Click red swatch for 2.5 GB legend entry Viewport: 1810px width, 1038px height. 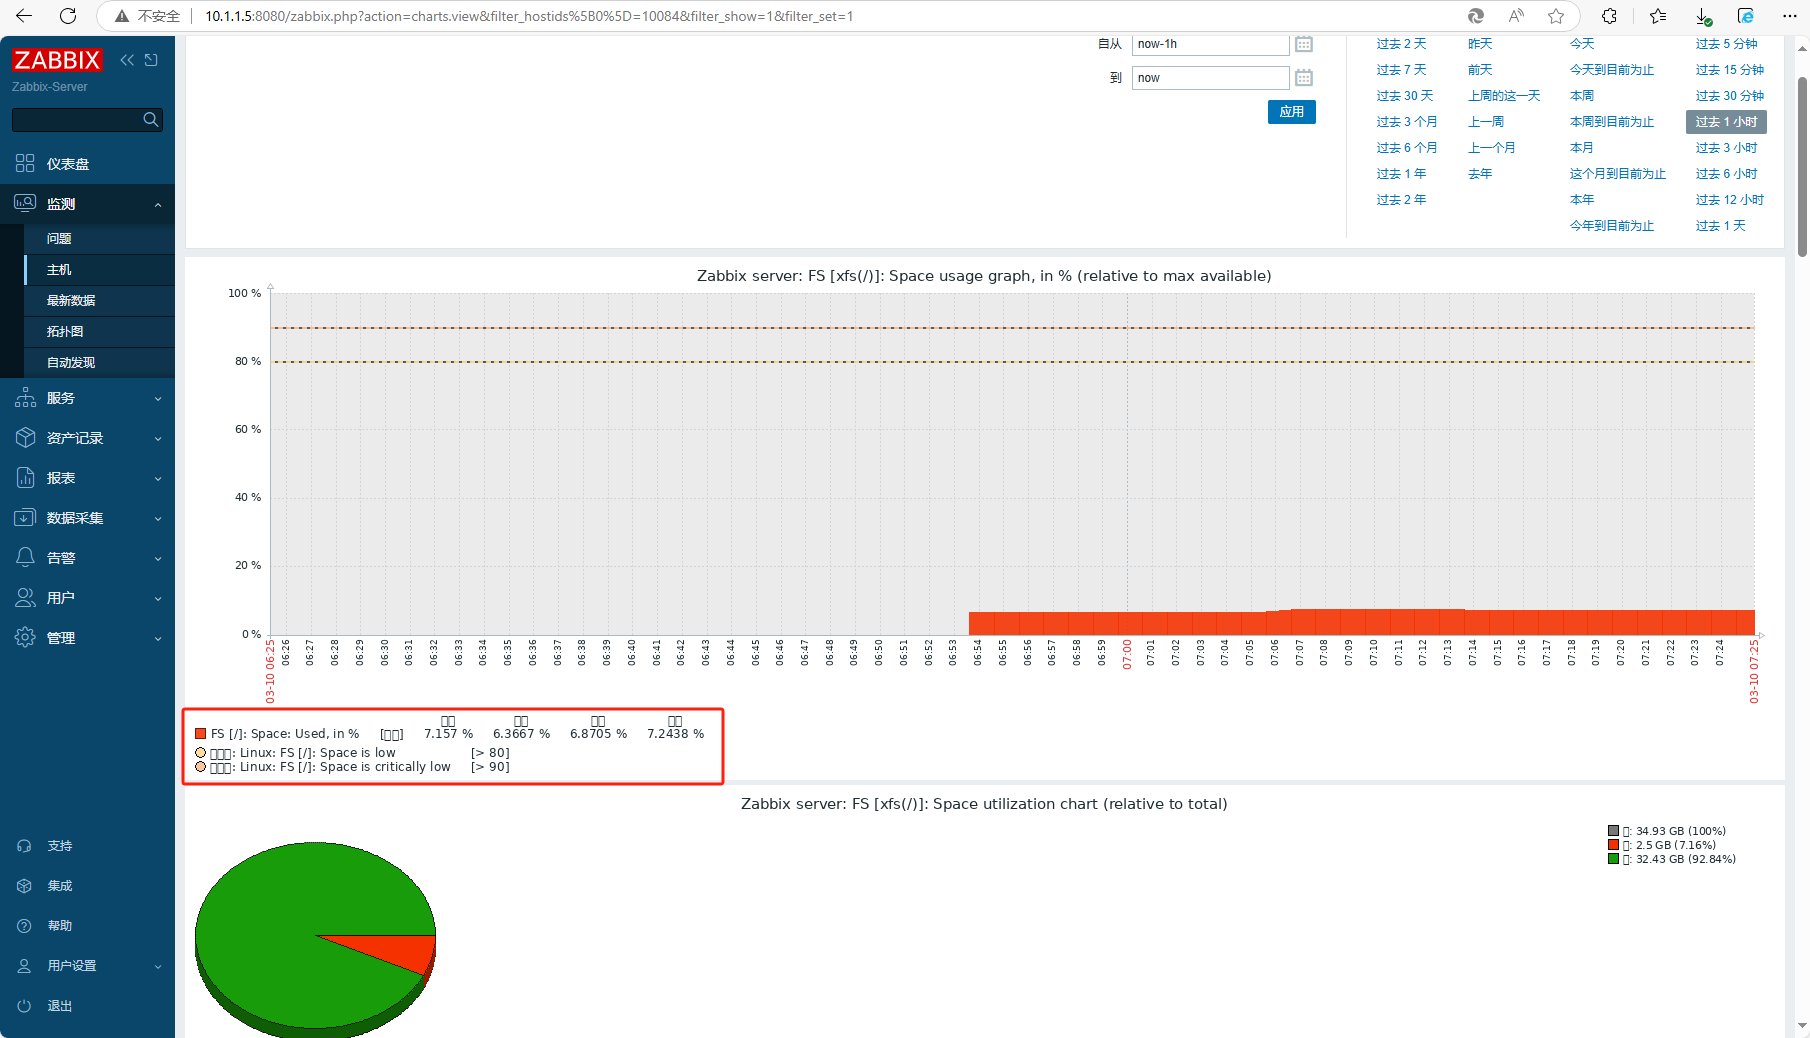click(1613, 845)
